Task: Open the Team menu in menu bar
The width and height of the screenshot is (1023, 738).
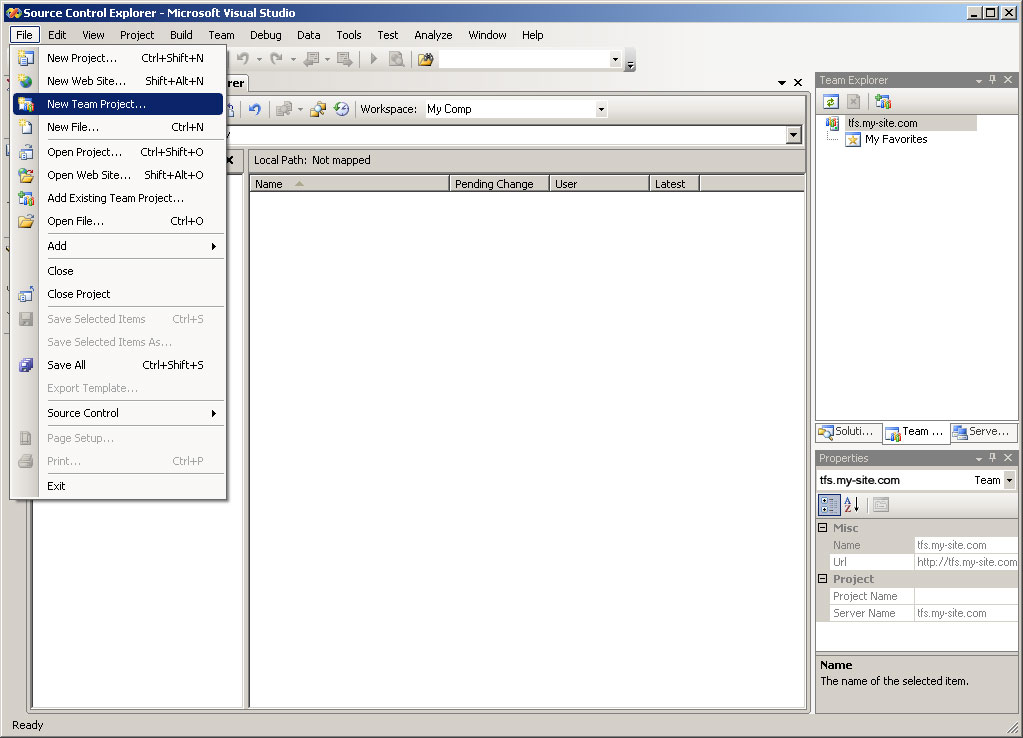Action: pyautogui.click(x=221, y=35)
